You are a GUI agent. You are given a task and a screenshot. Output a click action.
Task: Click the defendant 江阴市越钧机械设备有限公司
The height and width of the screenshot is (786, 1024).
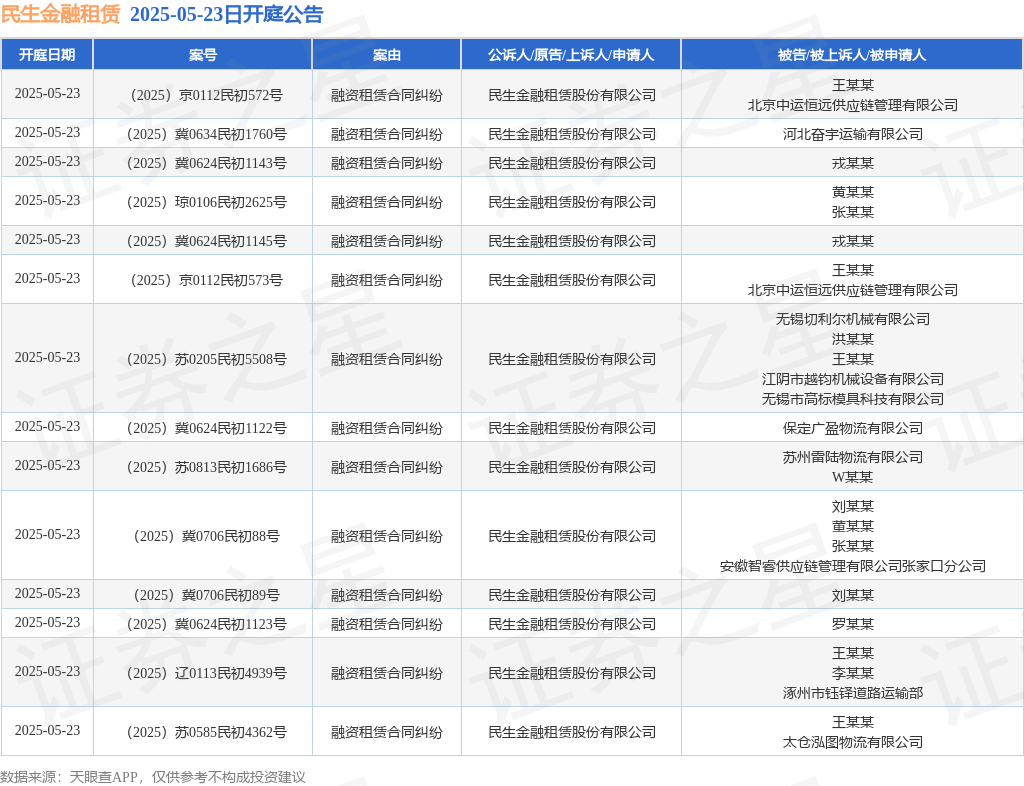pos(853,379)
